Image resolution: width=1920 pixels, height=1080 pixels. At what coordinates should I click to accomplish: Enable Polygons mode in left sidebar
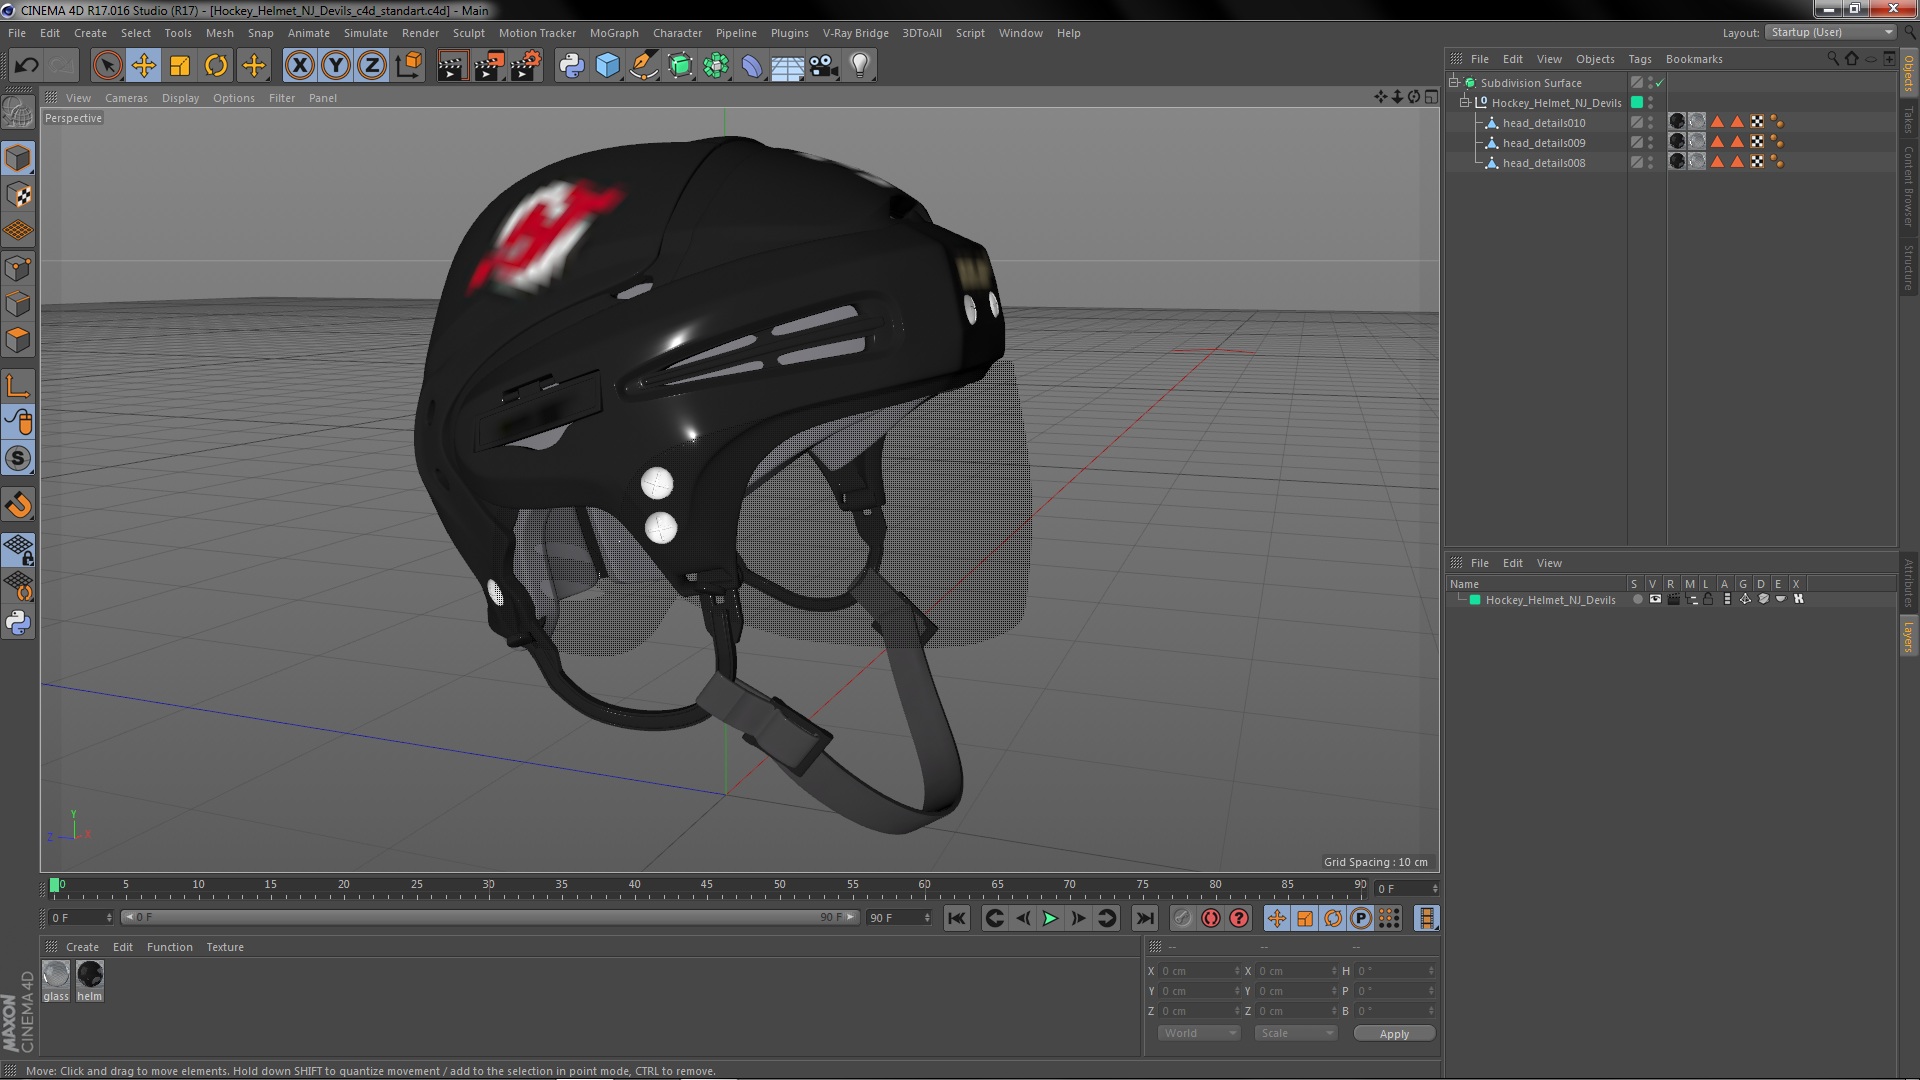[18, 340]
